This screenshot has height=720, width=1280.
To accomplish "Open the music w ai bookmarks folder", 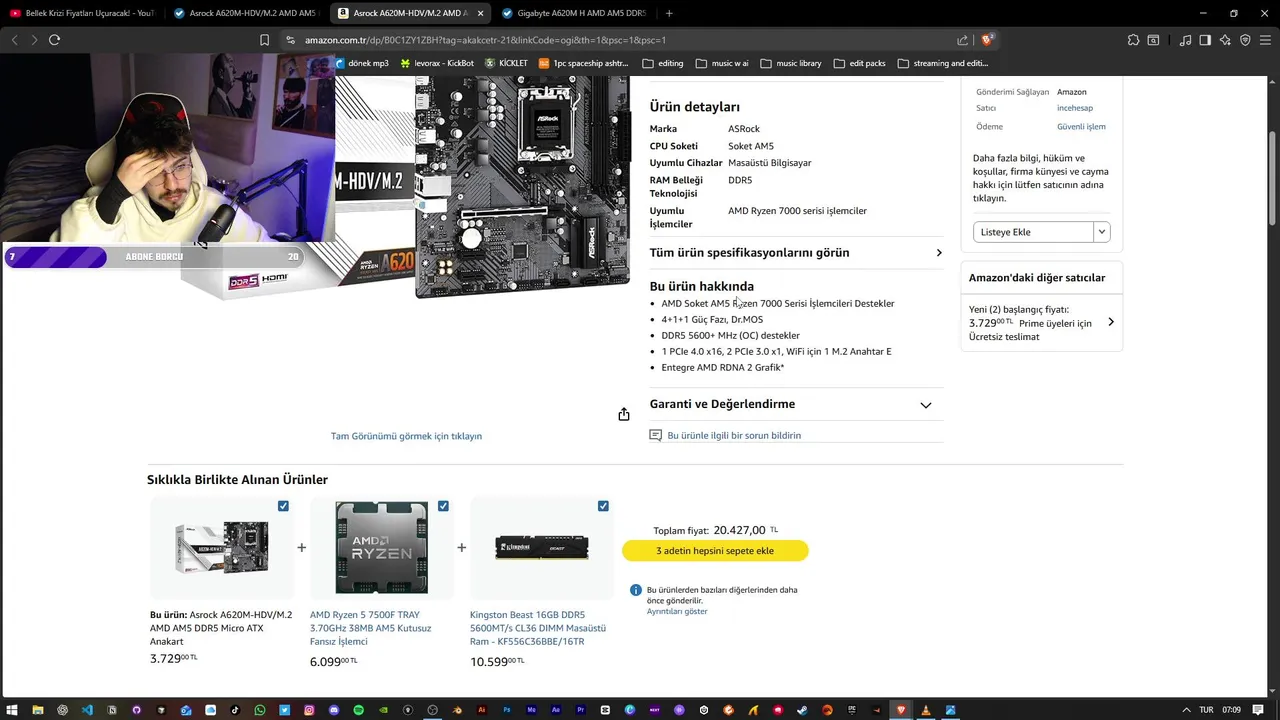I will [x=722, y=63].
